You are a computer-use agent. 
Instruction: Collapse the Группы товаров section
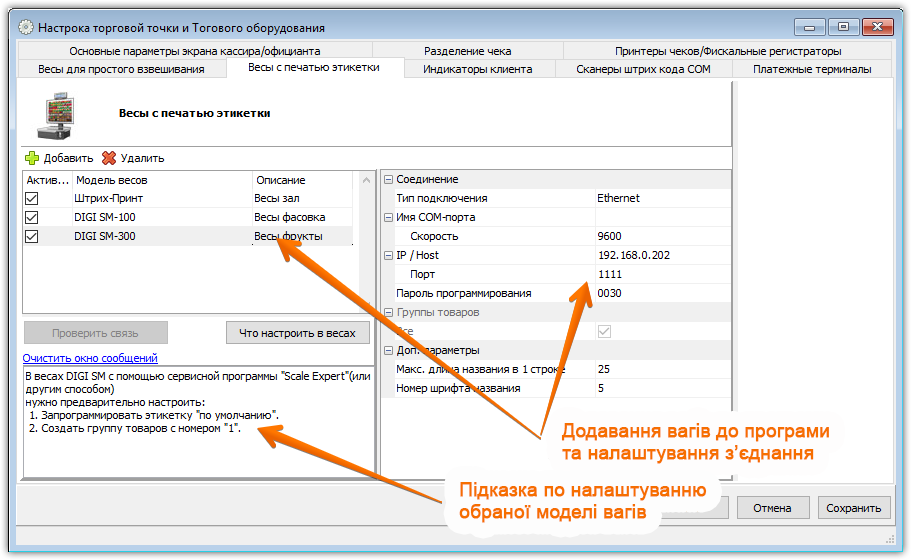389,313
